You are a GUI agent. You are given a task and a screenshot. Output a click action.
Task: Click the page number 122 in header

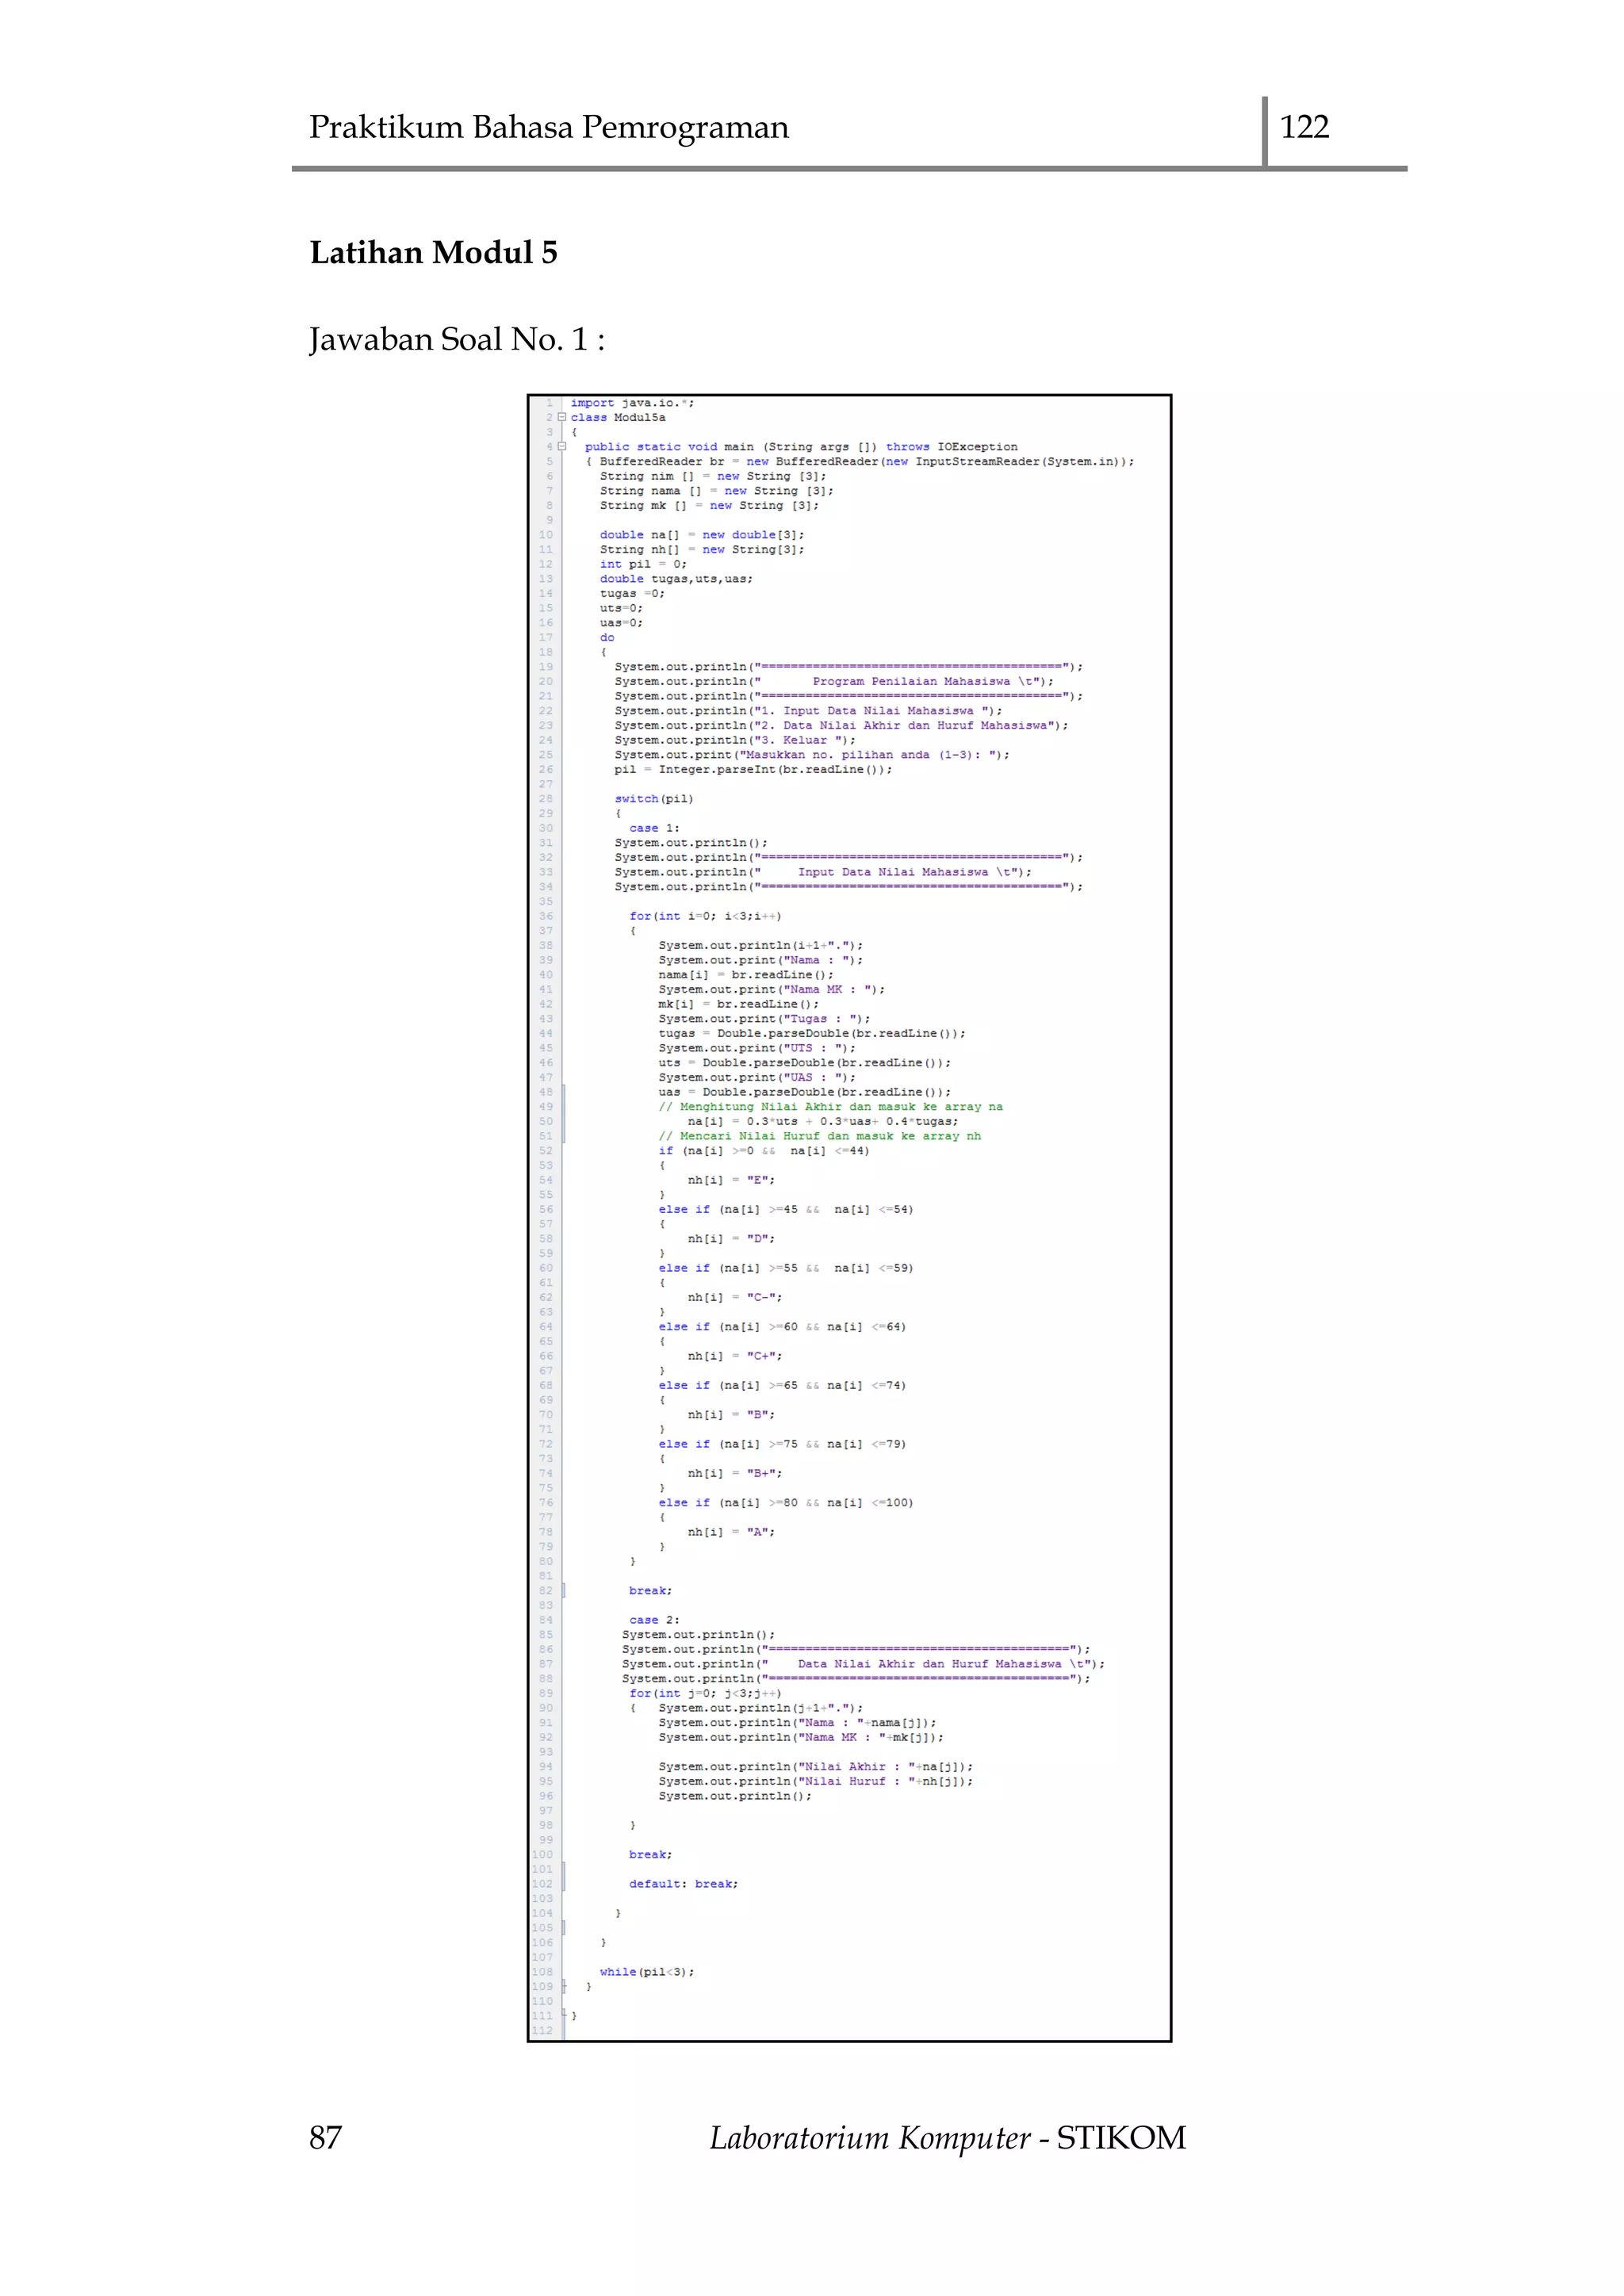[x=1304, y=127]
